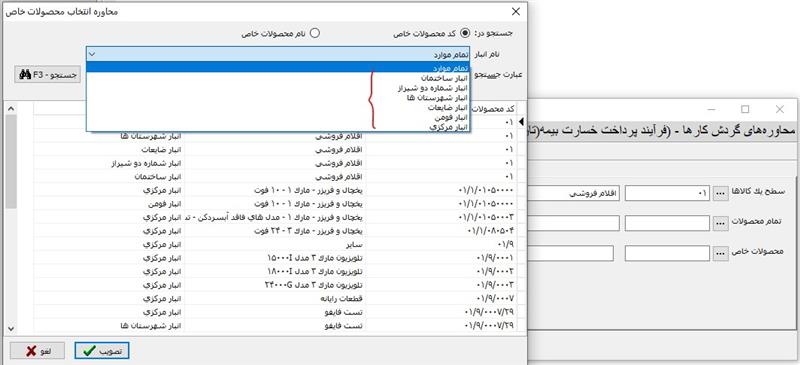The width and height of the screenshot is (800, 365).
Task: Click the red X cancel (لغو) button
Action: click(x=37, y=351)
